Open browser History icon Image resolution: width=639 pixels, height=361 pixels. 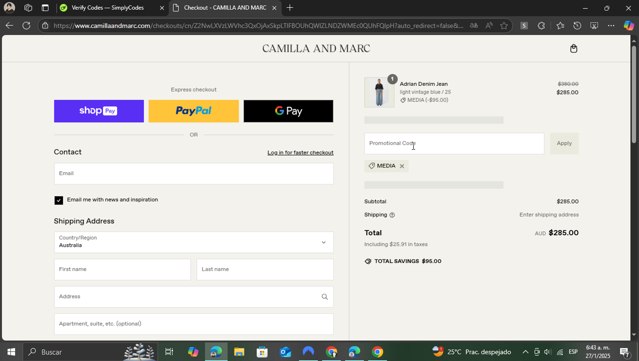[x=577, y=26]
